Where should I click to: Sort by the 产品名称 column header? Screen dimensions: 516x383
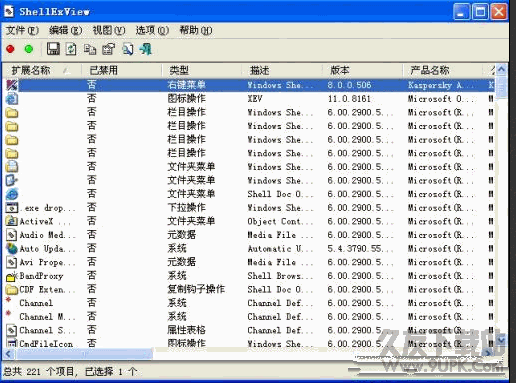pyautogui.click(x=442, y=70)
